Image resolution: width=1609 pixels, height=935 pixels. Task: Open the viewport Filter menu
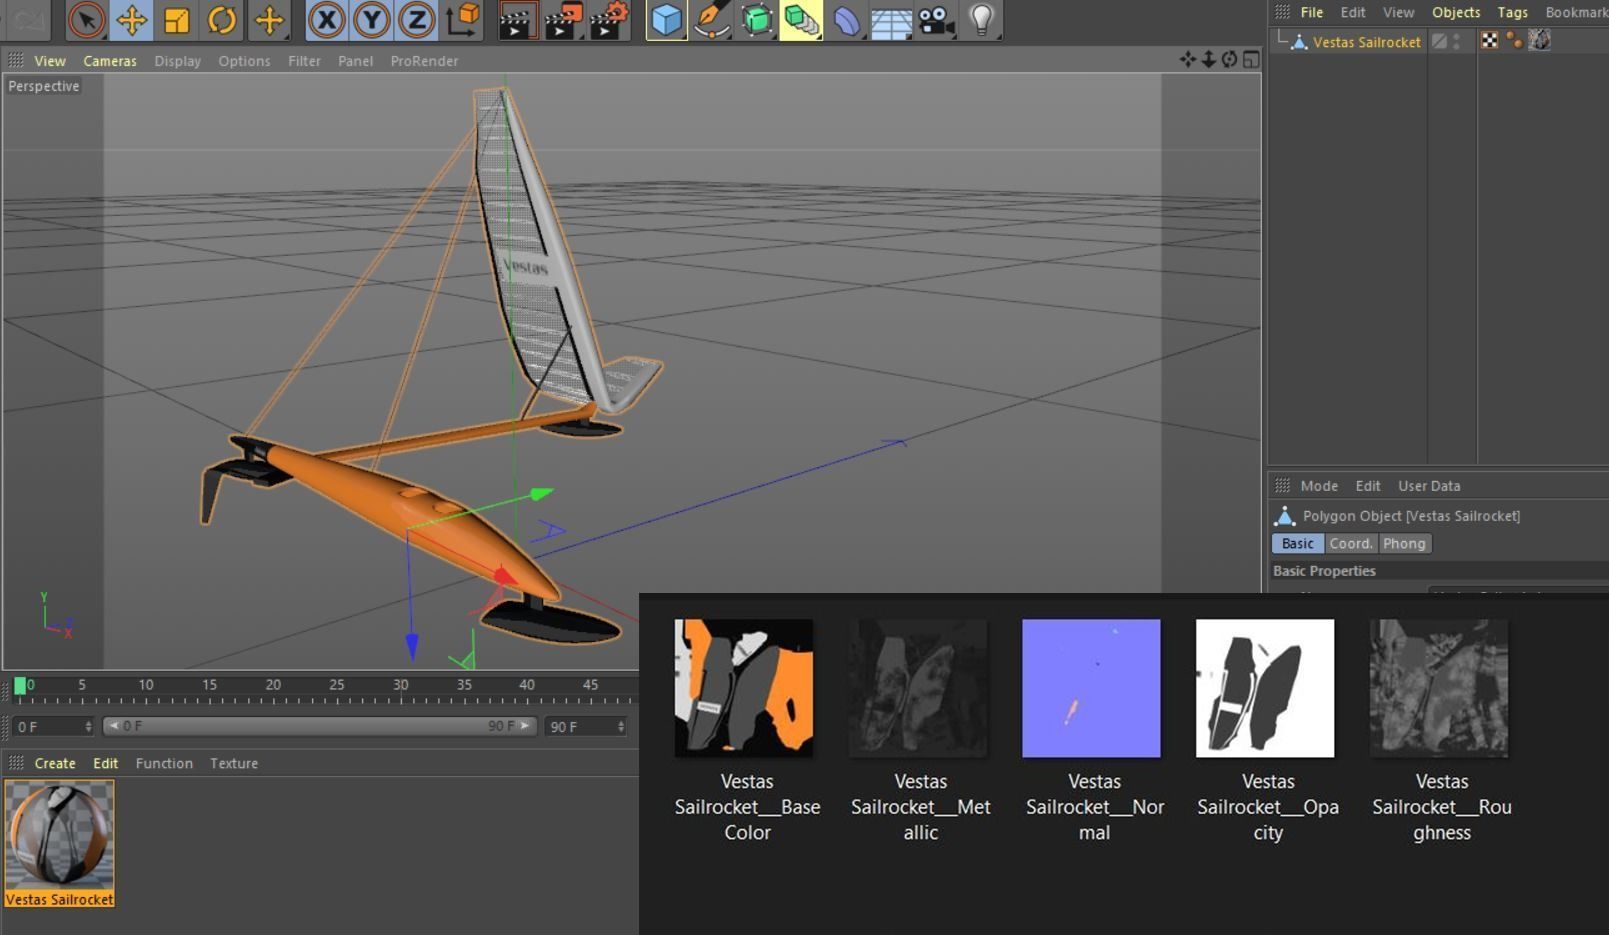pyautogui.click(x=304, y=61)
